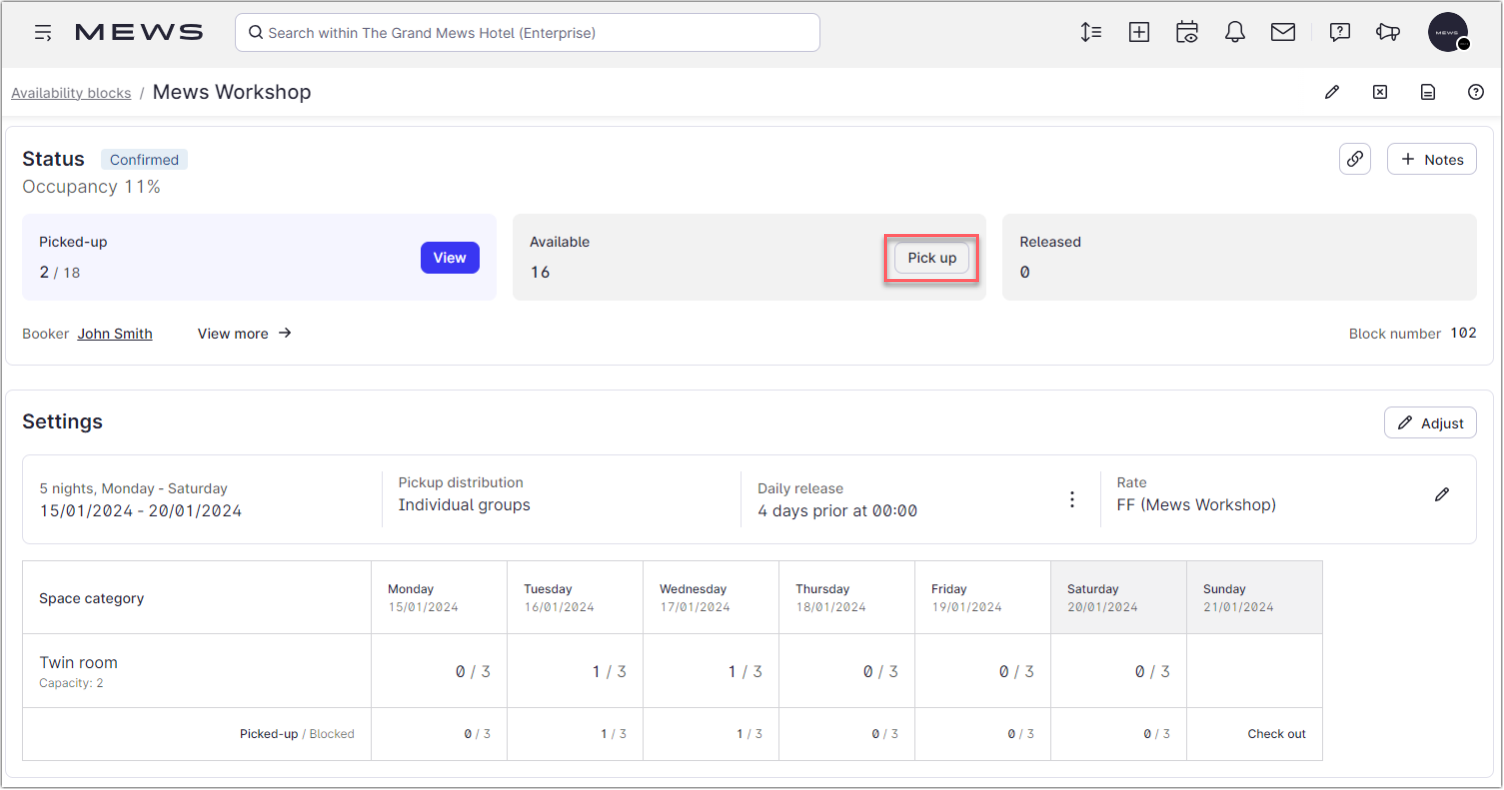Viewport: 1504px width, 790px height.
Task: Open the sort/queue icon in top bar
Action: (1091, 32)
